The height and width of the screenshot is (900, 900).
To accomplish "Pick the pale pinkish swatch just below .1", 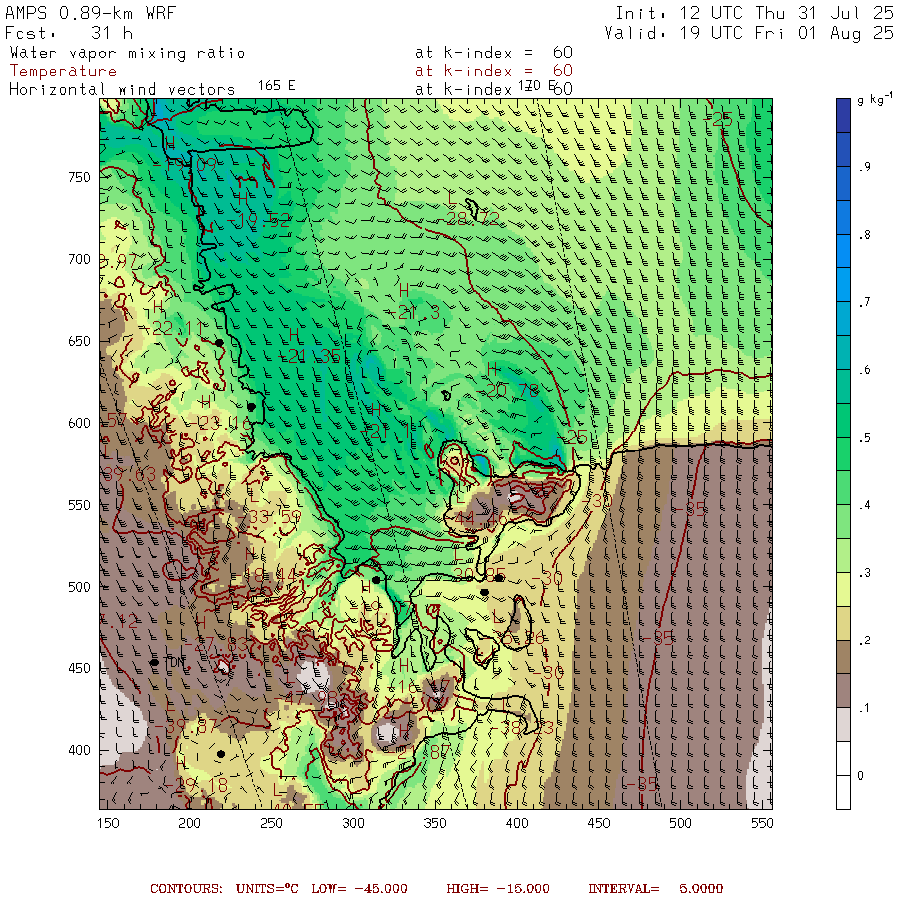I will [843, 725].
